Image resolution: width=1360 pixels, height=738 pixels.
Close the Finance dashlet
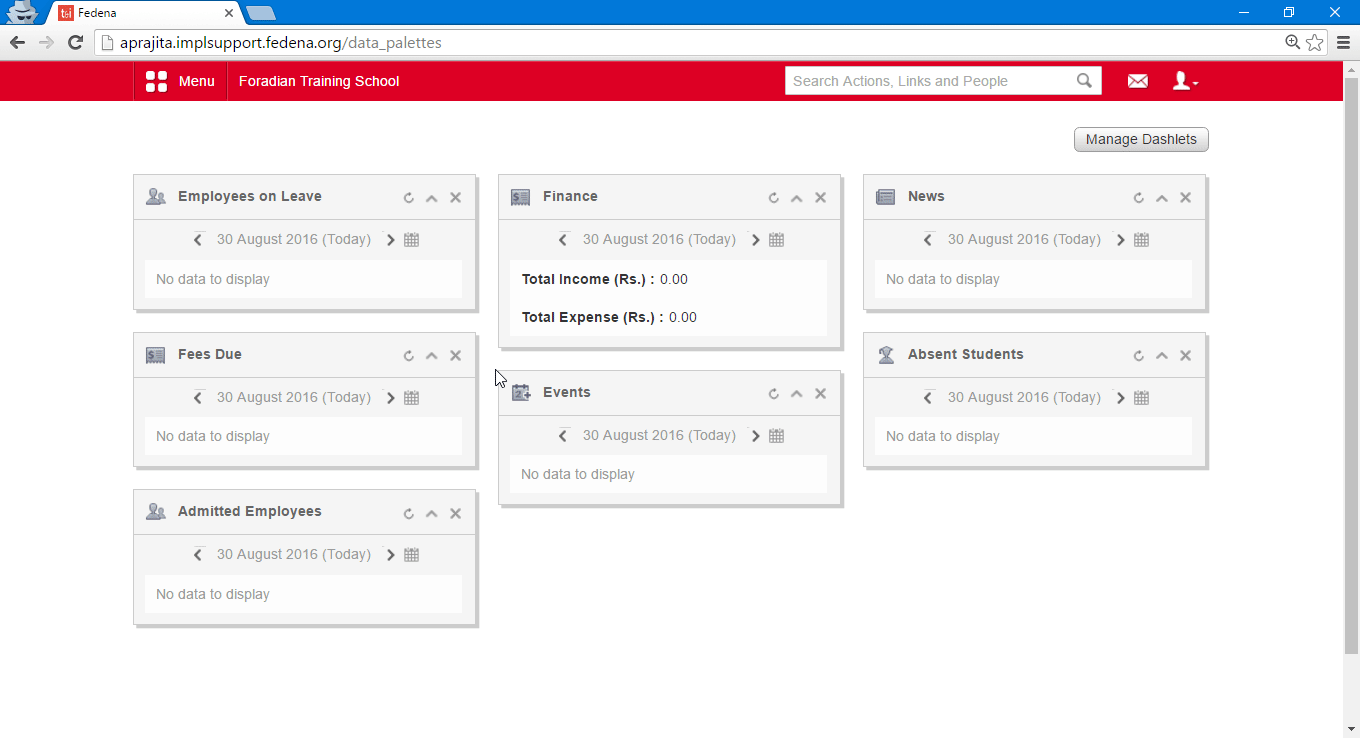click(821, 198)
